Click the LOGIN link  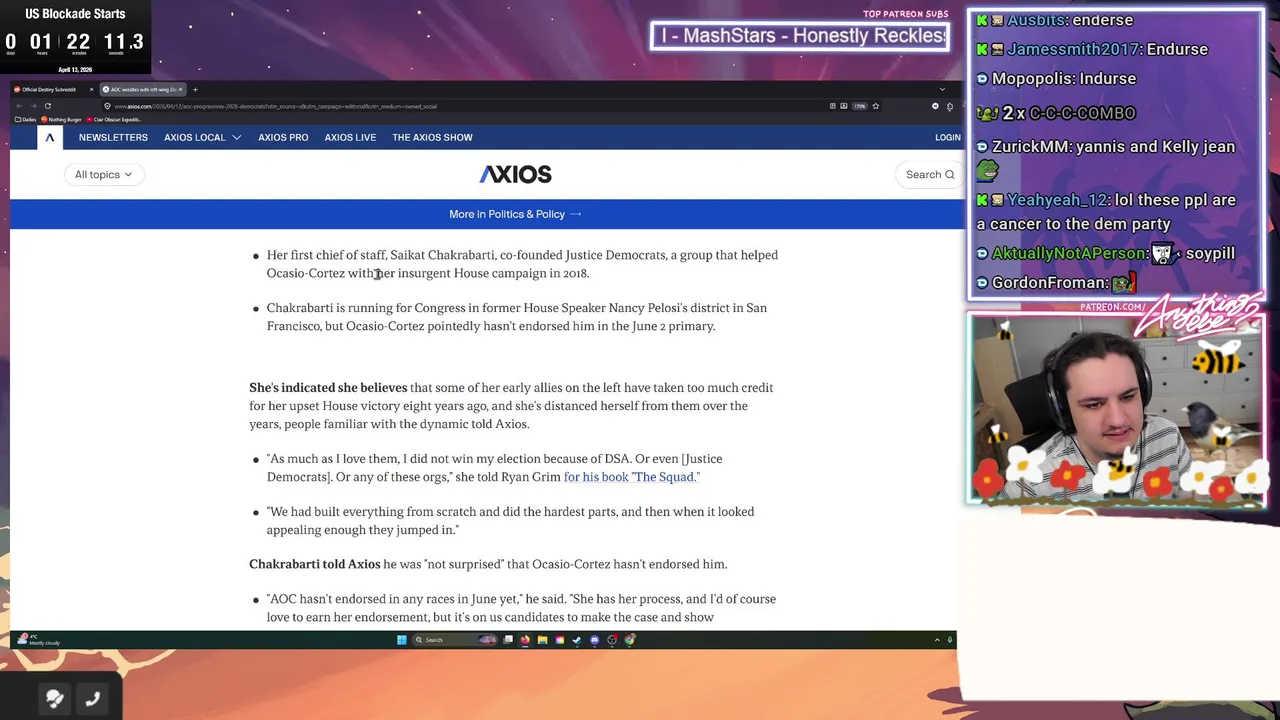947,137
